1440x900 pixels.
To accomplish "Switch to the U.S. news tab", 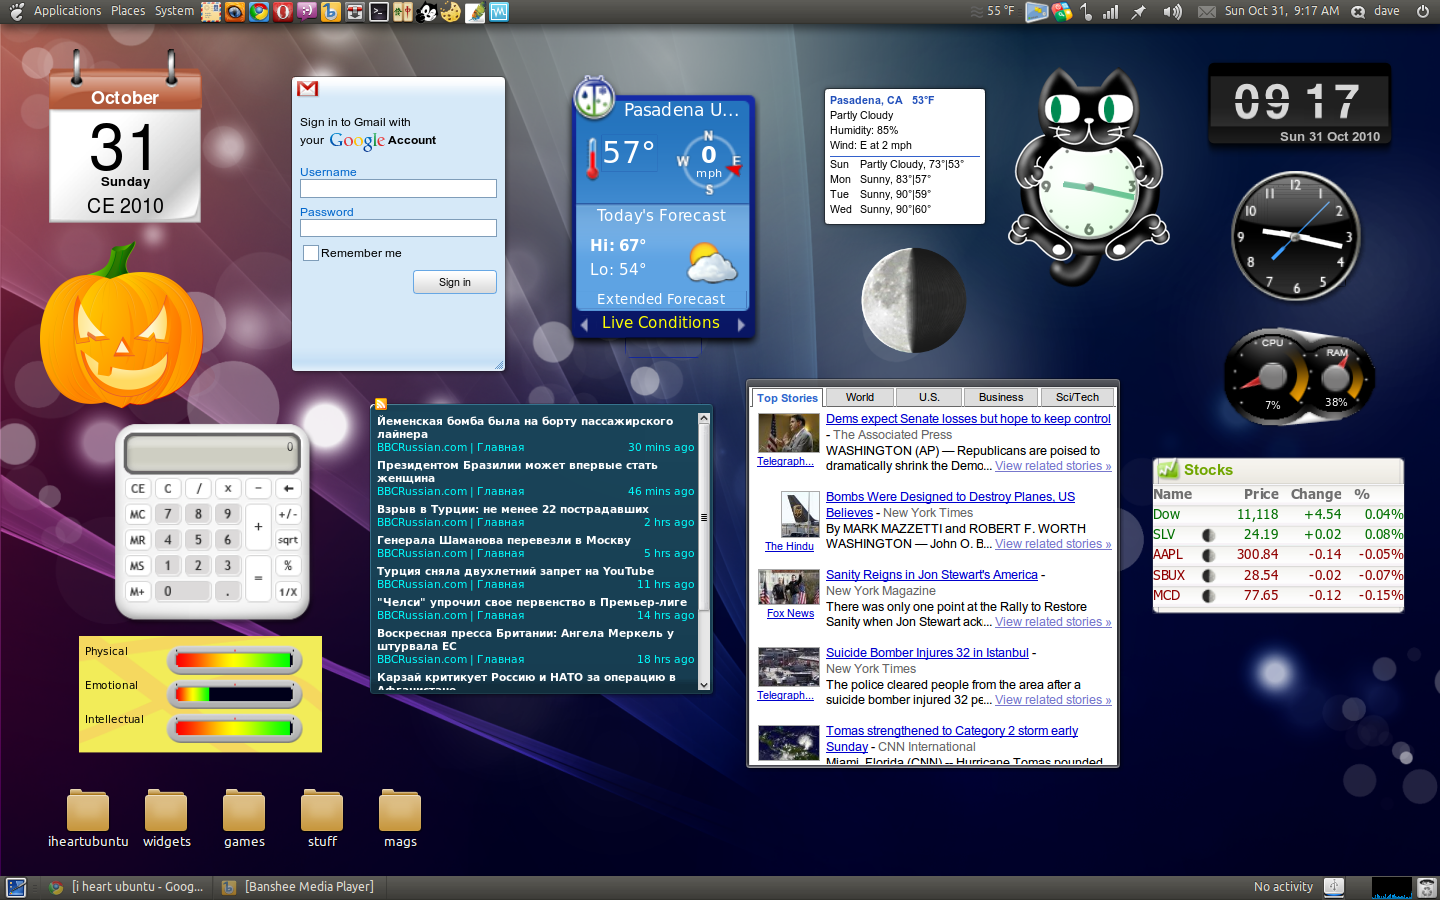I will click(929, 397).
